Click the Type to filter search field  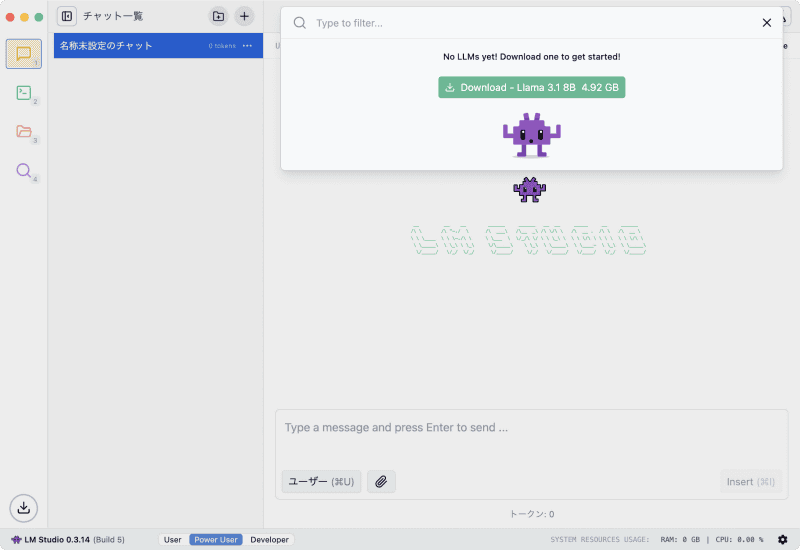point(533,23)
